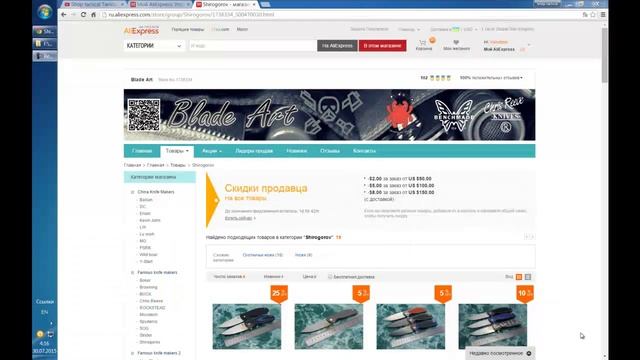Viewport: 640px width, 360px height.
Task: Click the browser Forward arrow
Action: pyautogui.click(x=73, y=15)
